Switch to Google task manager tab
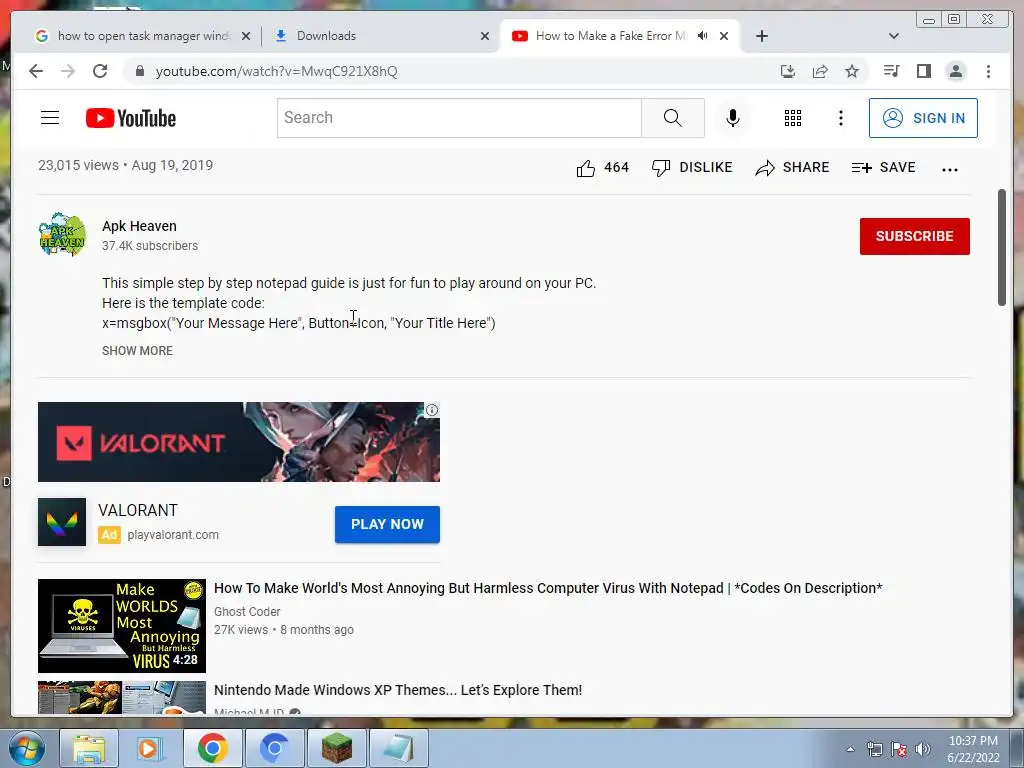 [x=144, y=36]
